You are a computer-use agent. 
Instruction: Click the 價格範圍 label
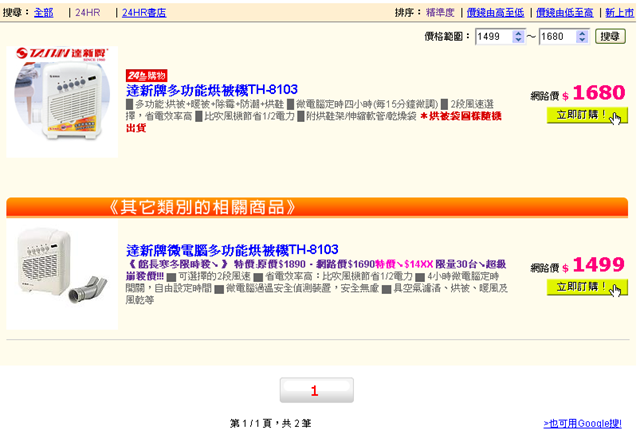point(447,37)
